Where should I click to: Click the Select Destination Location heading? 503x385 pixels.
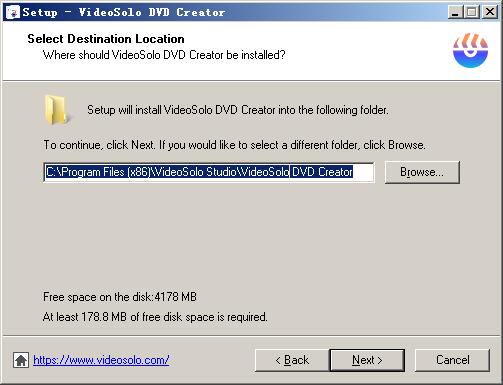pyautogui.click(x=106, y=39)
